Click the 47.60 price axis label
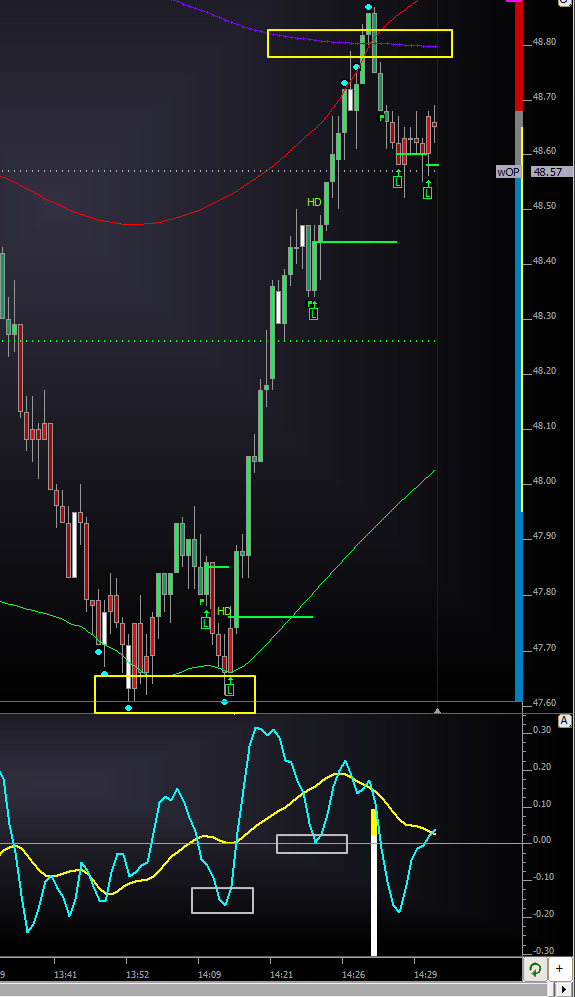This screenshot has height=997, width=575. point(544,703)
